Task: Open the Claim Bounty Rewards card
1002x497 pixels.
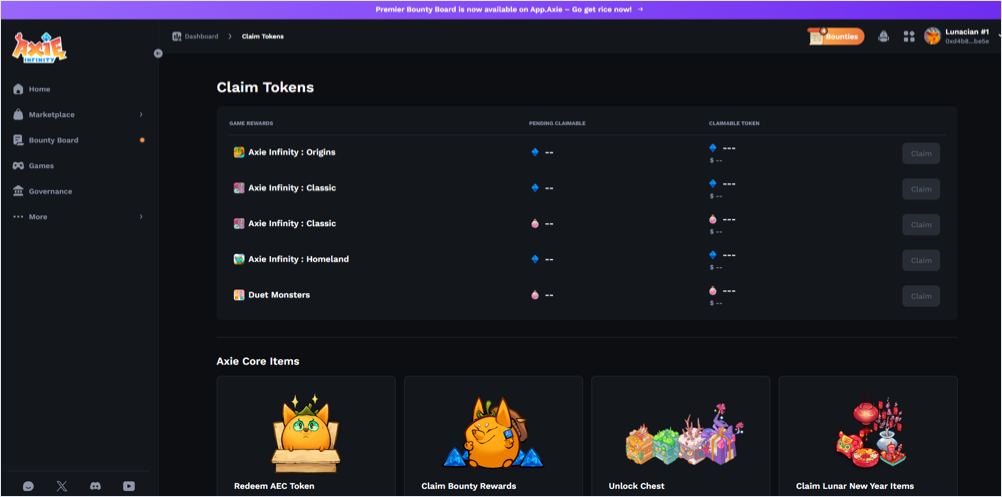Action: tap(493, 436)
